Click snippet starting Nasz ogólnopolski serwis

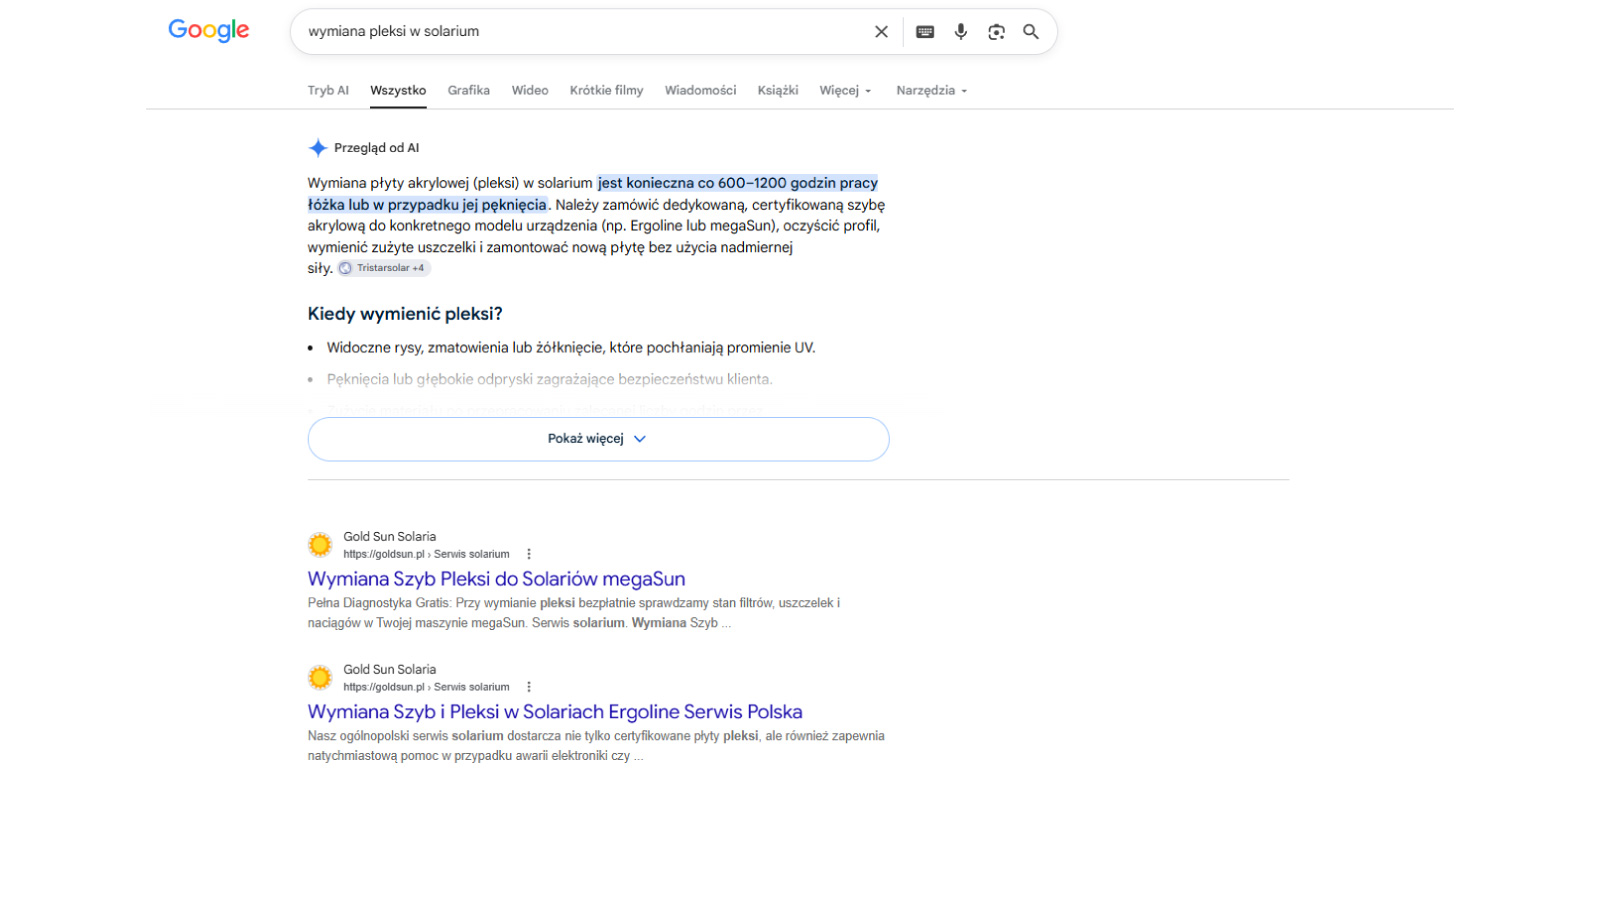pyautogui.click(x=596, y=746)
